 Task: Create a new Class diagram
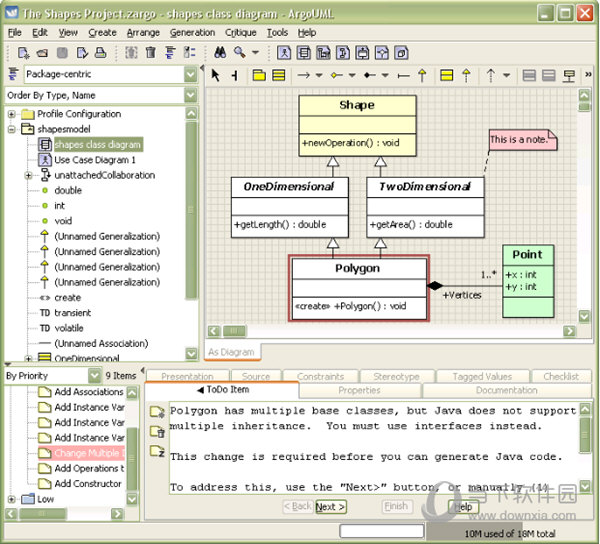pos(304,53)
